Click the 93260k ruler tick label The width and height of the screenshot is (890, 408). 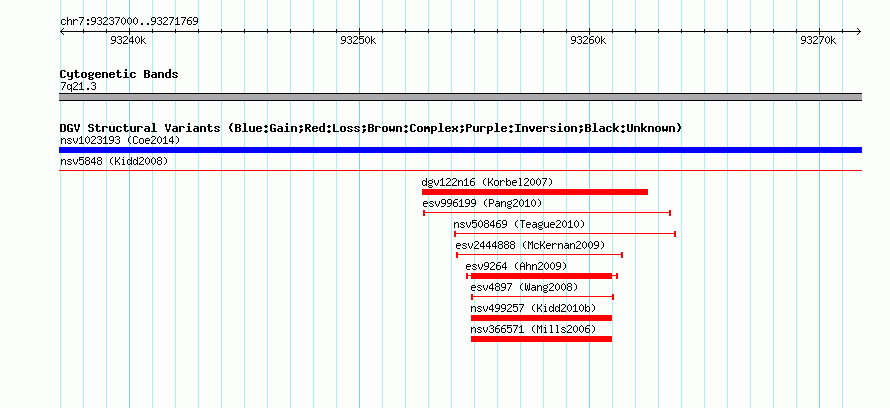tap(588, 40)
